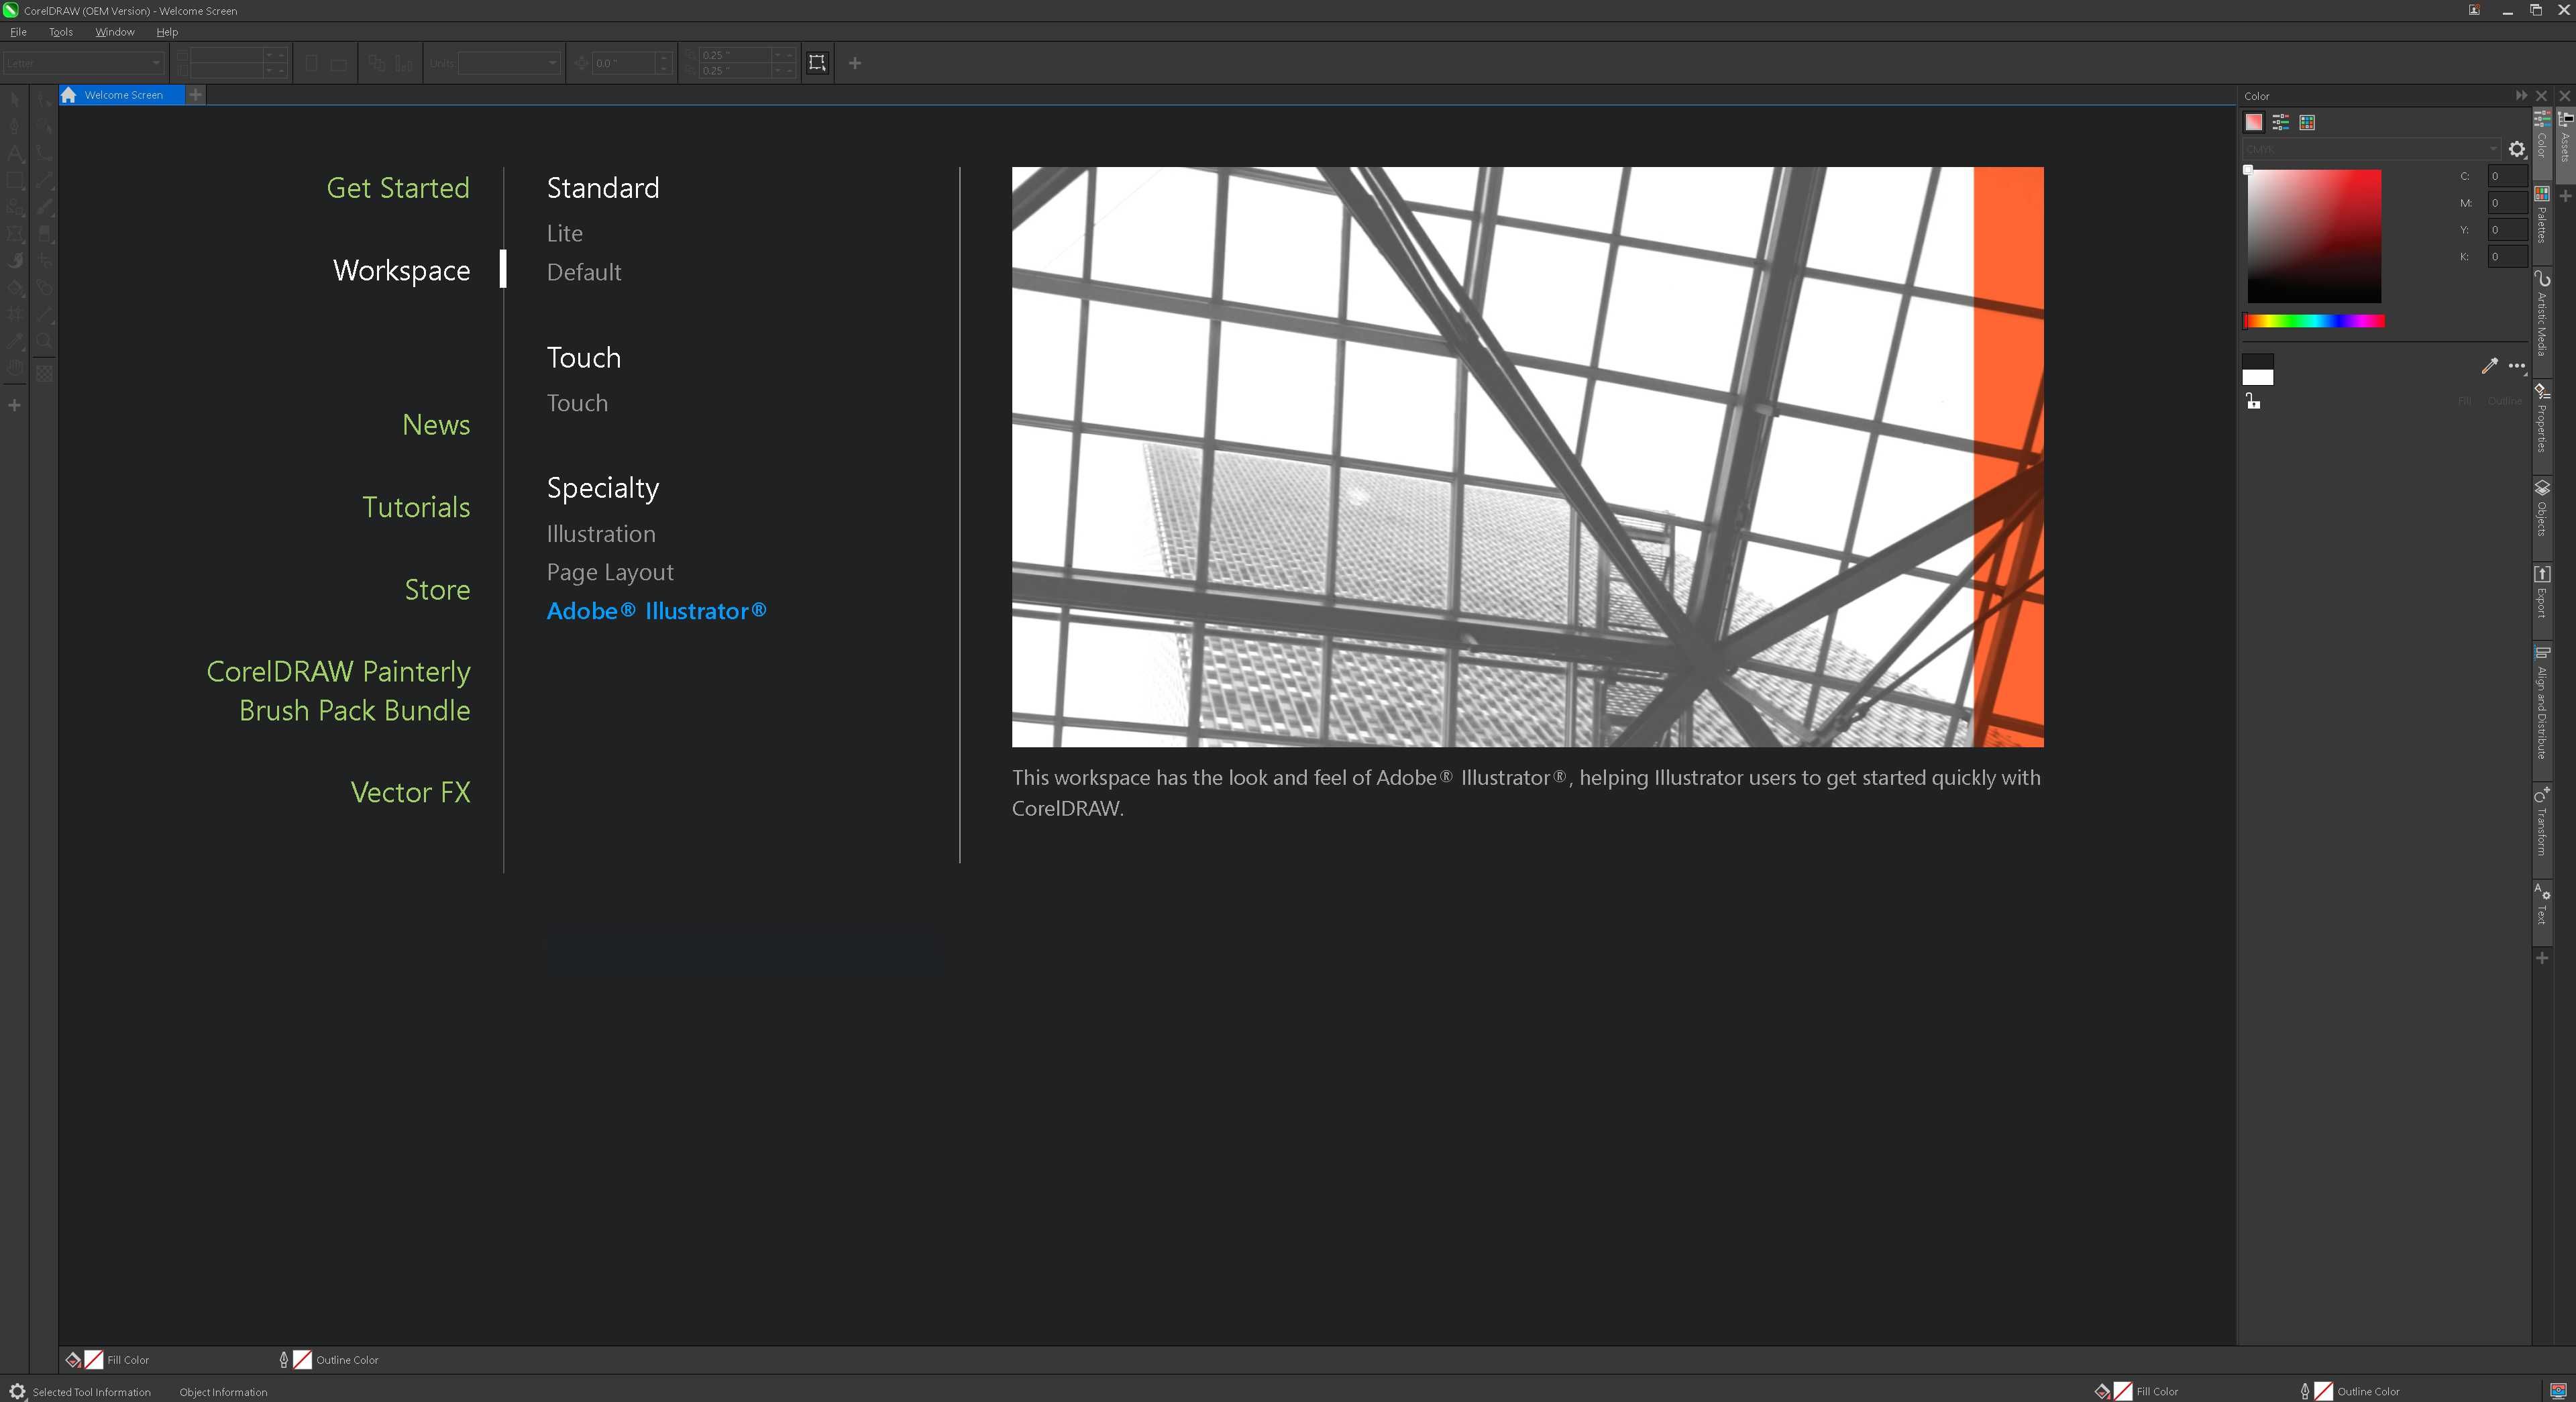Click the K value input field
Screen dimensions: 2576x1402
click(x=2507, y=257)
